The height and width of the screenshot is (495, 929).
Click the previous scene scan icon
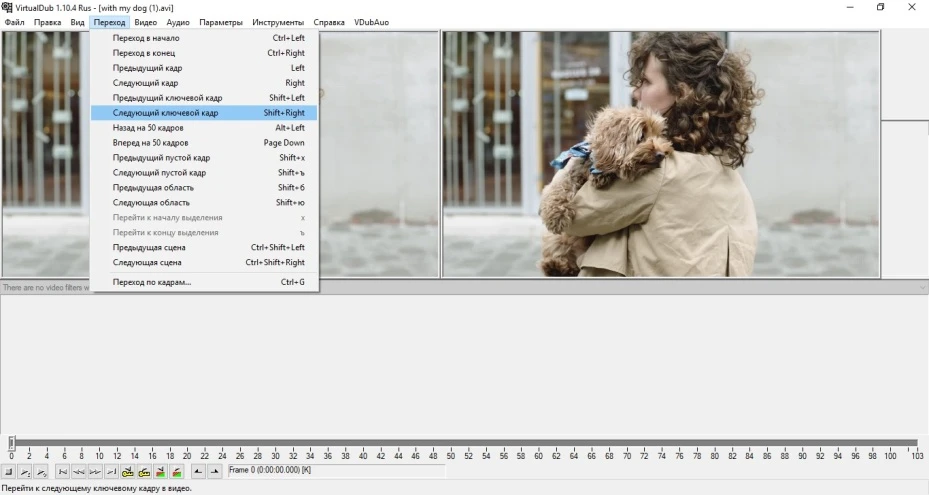[160, 471]
